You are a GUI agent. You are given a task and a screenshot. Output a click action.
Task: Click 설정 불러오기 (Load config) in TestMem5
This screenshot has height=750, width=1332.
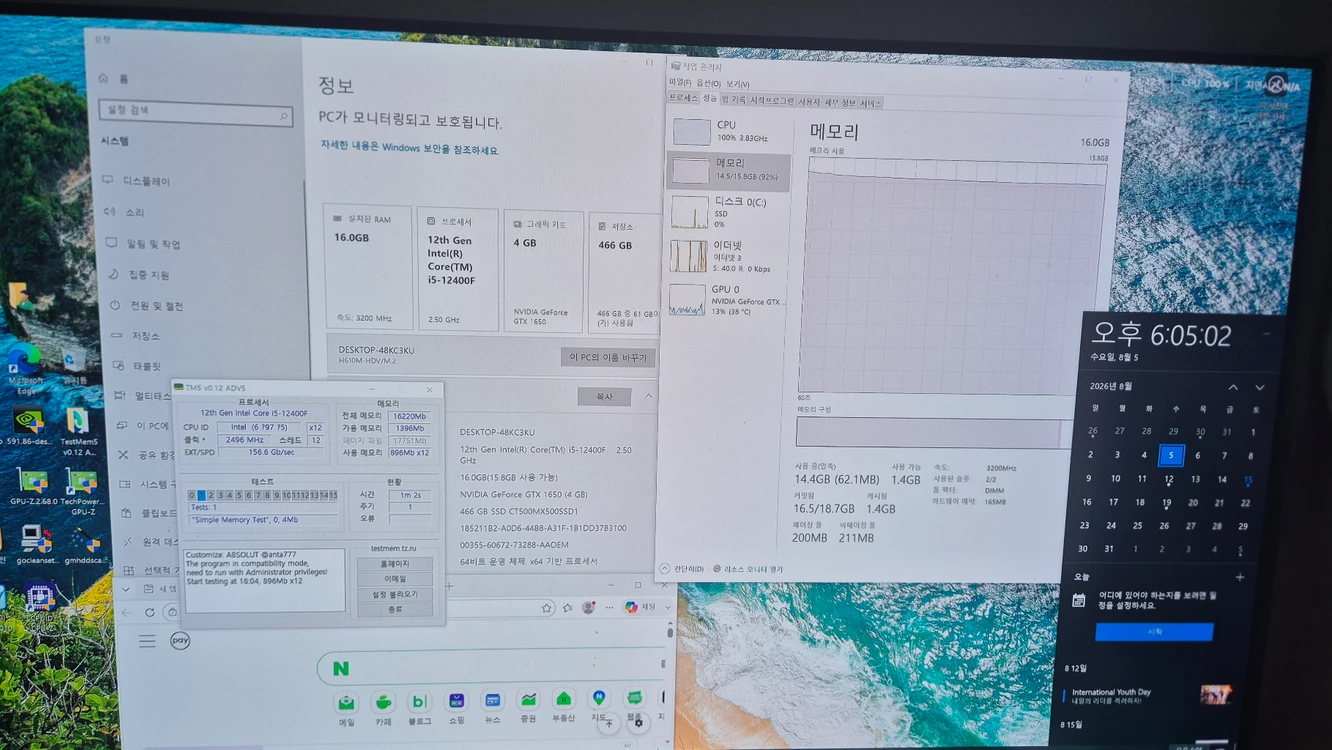coord(395,594)
